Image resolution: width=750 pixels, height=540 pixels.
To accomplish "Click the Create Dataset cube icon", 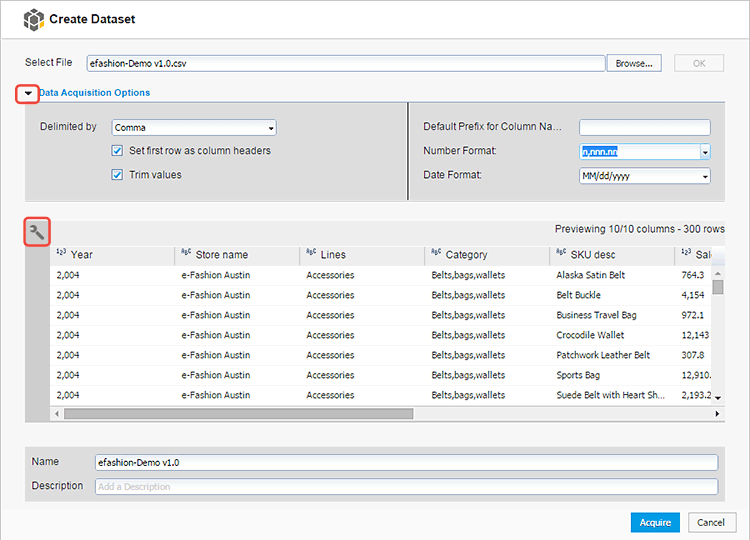I will coord(34,18).
